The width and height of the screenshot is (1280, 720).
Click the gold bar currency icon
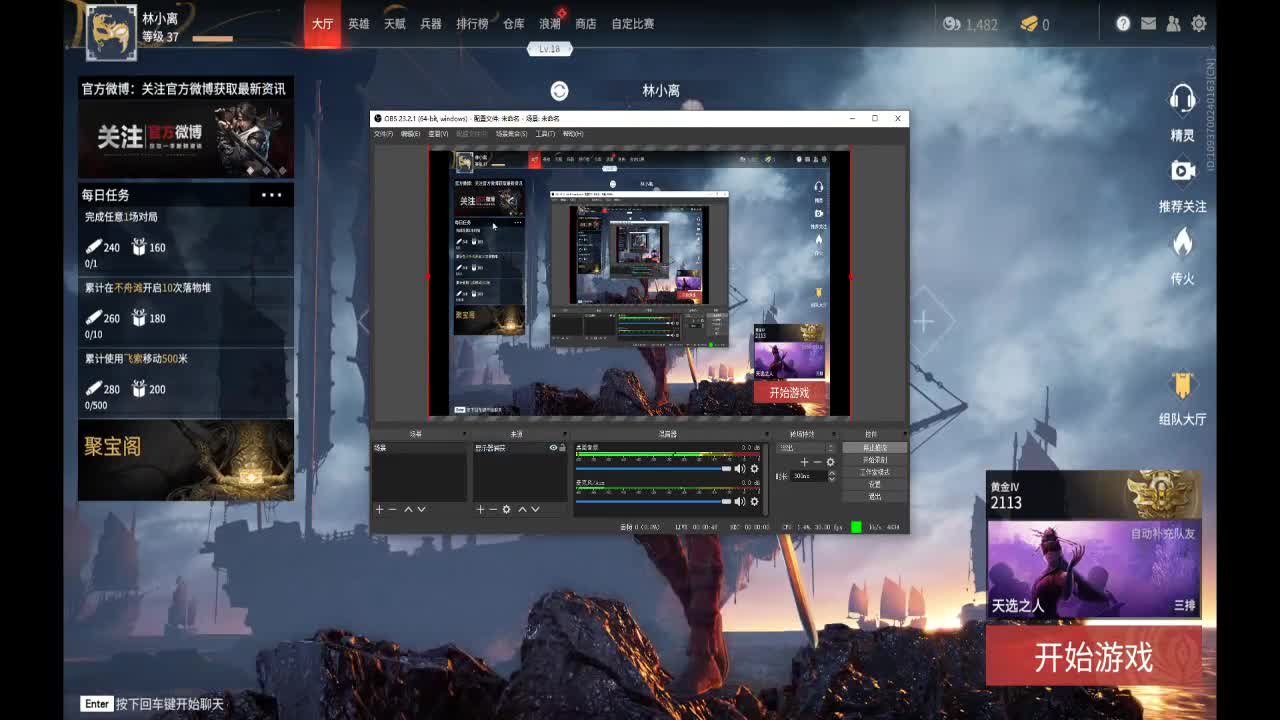(x=1028, y=23)
